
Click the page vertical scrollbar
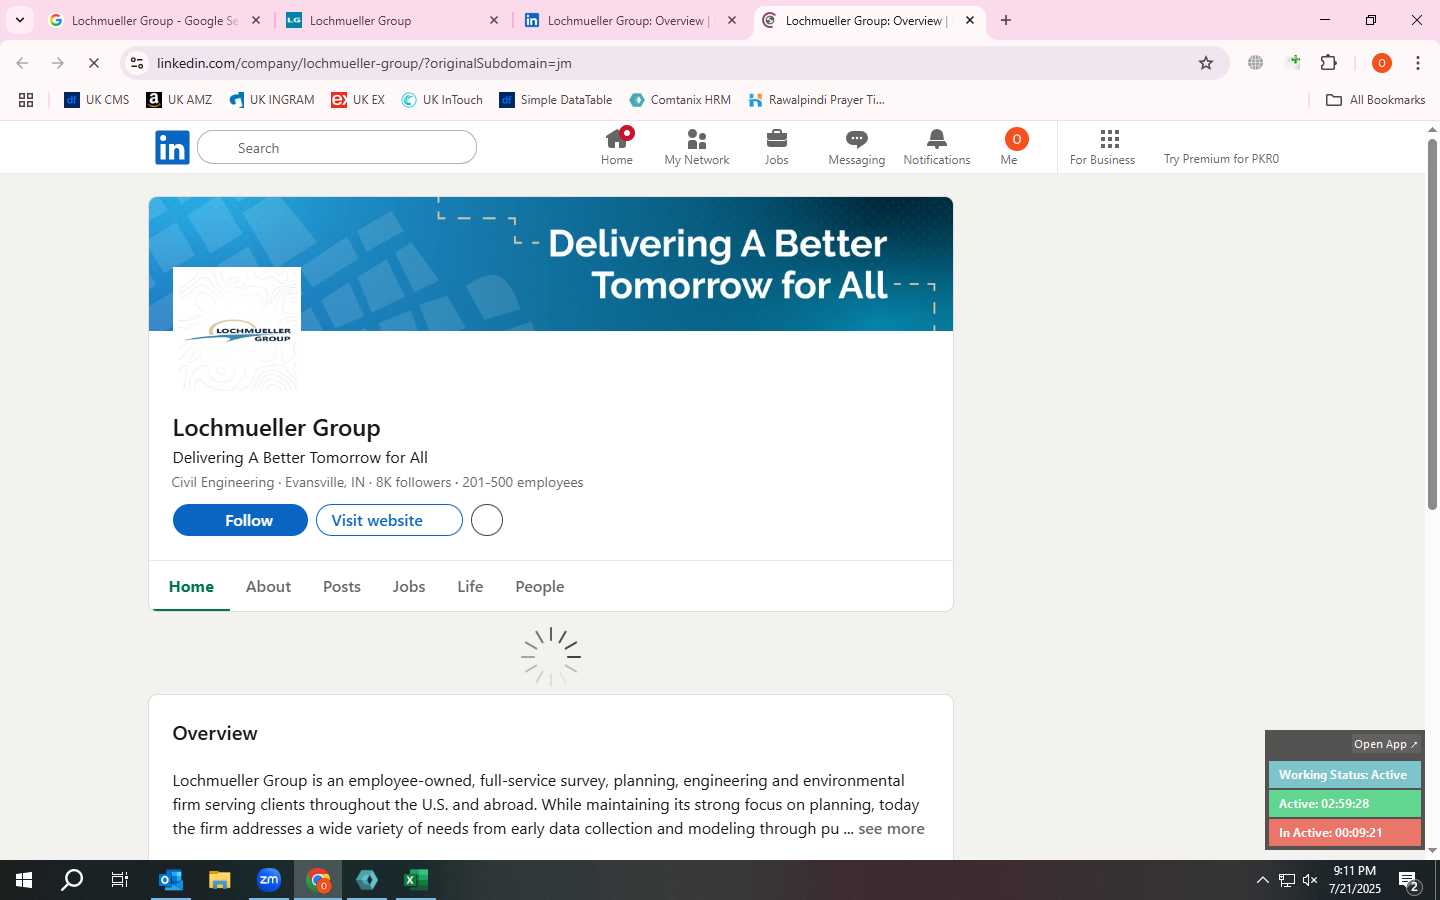(x=1432, y=325)
